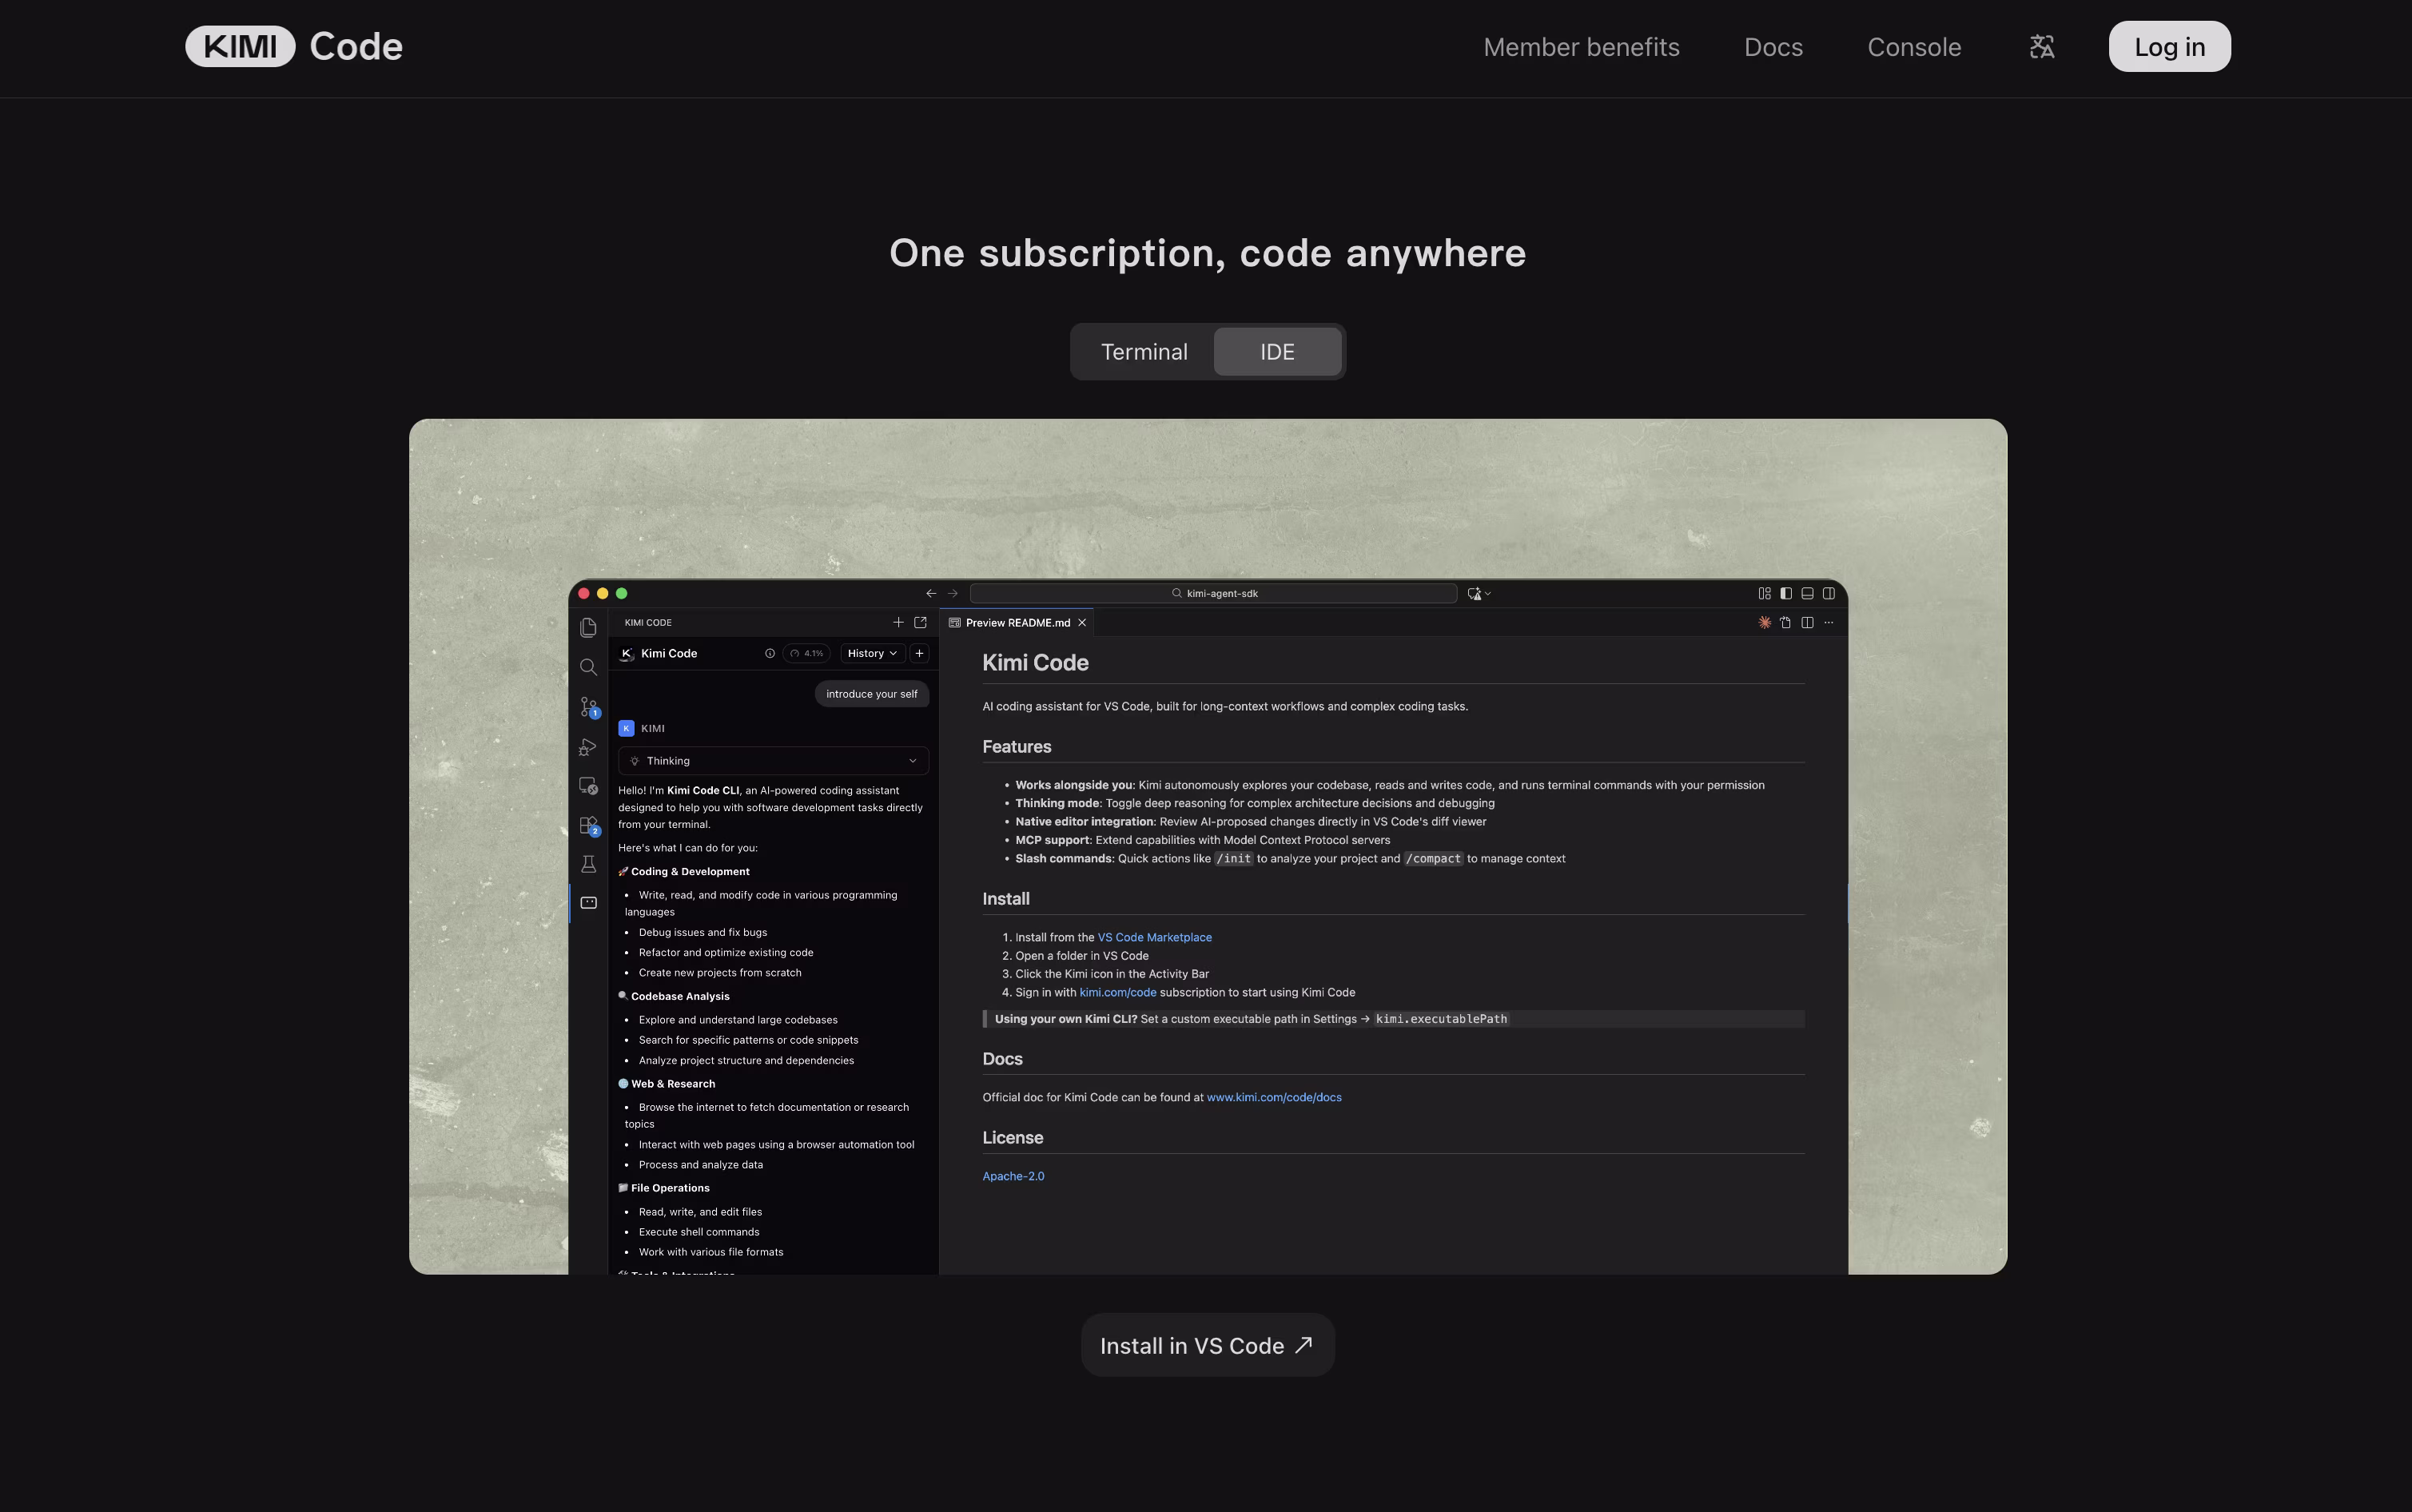Click the "introduce your self" message bubble
The width and height of the screenshot is (2412, 1512).
point(871,694)
